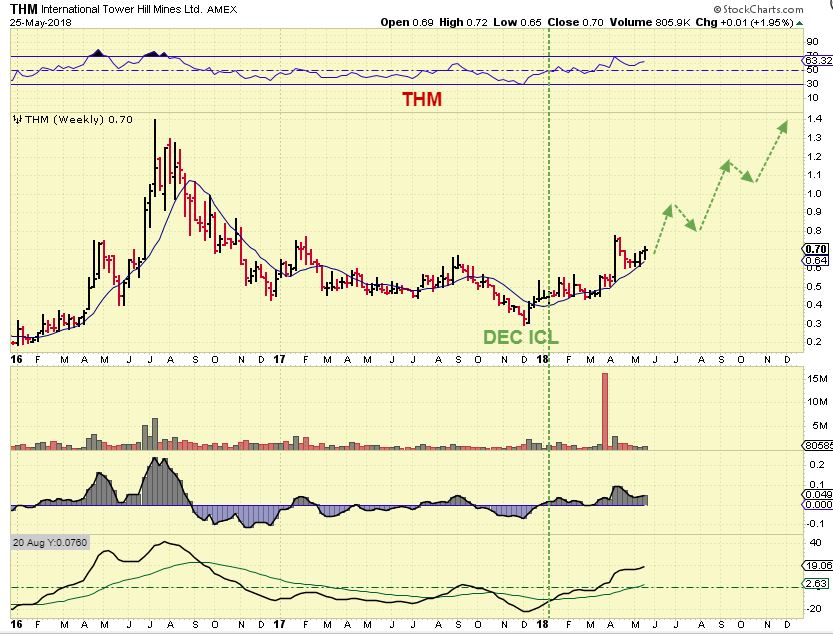Click the company name International Tower Hill Mines Ltd.

121,9
